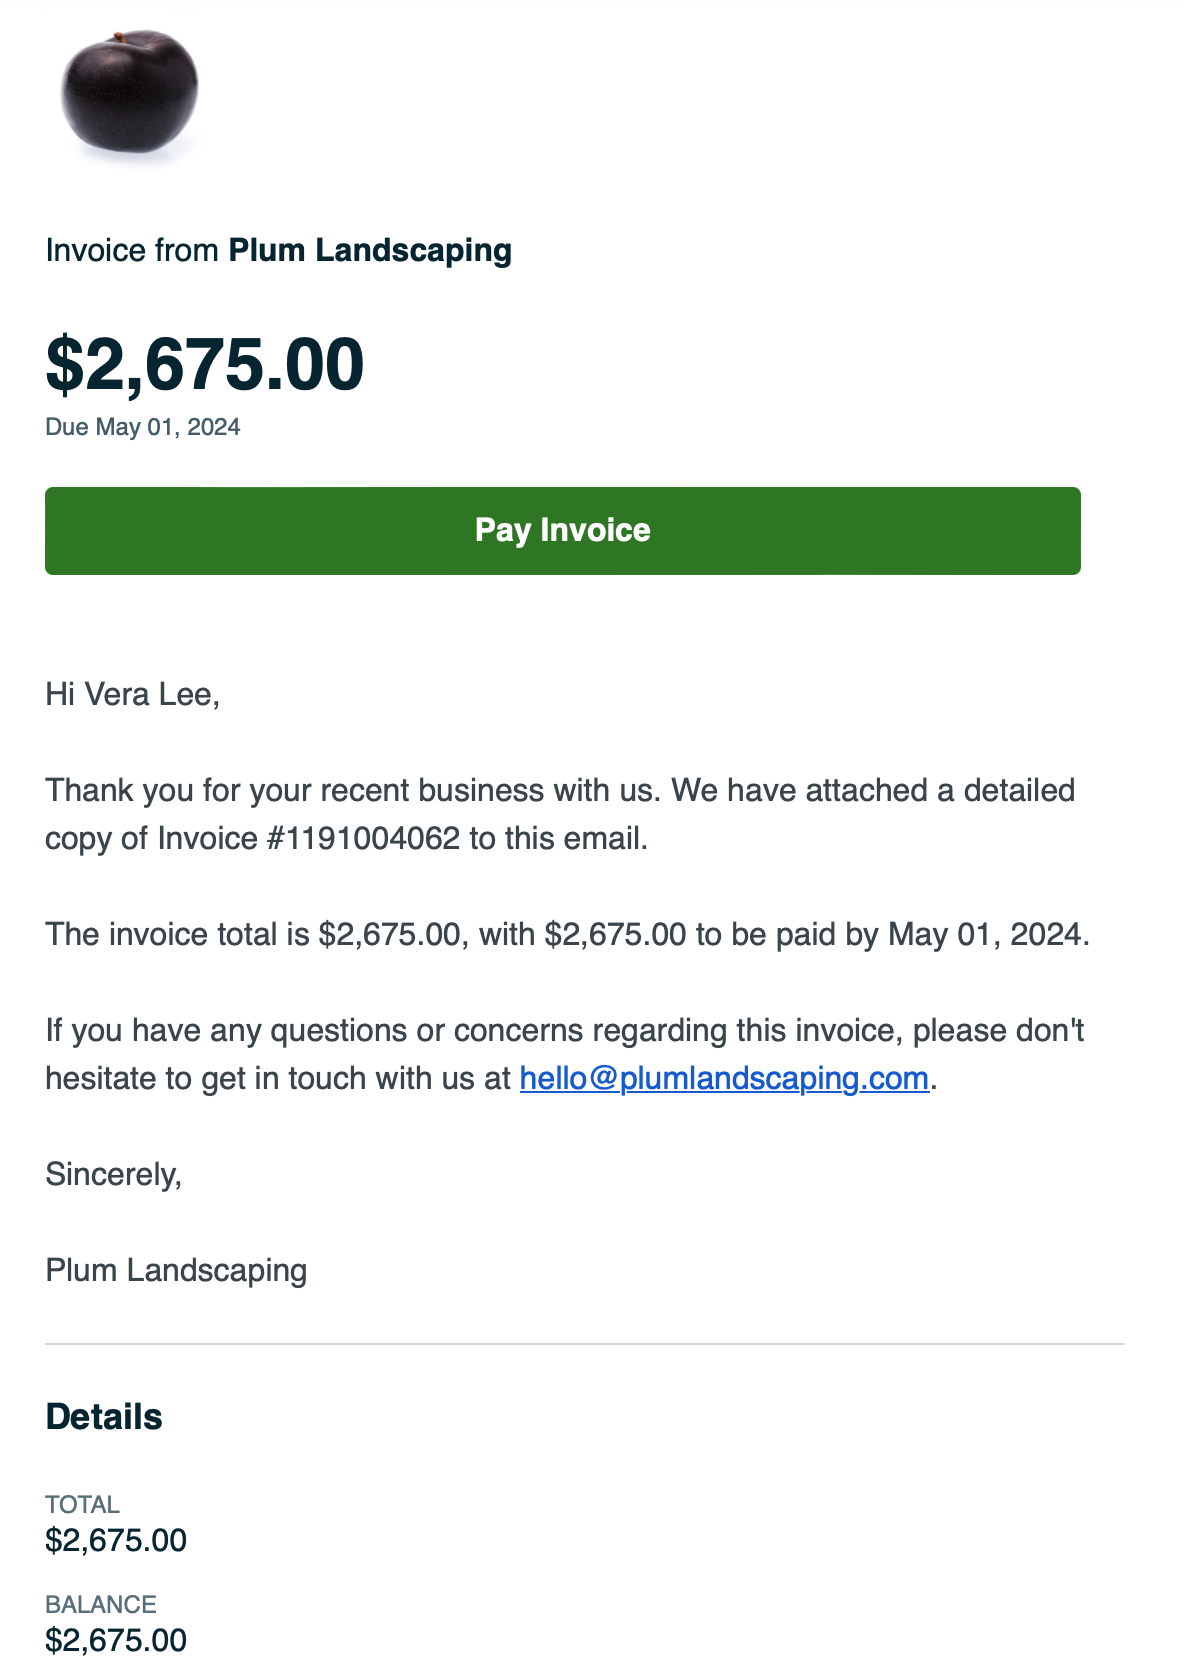Image resolution: width=1184 pixels, height=1670 pixels.
Task: Click the large $2,675.00 amount heading
Action: [x=205, y=364]
